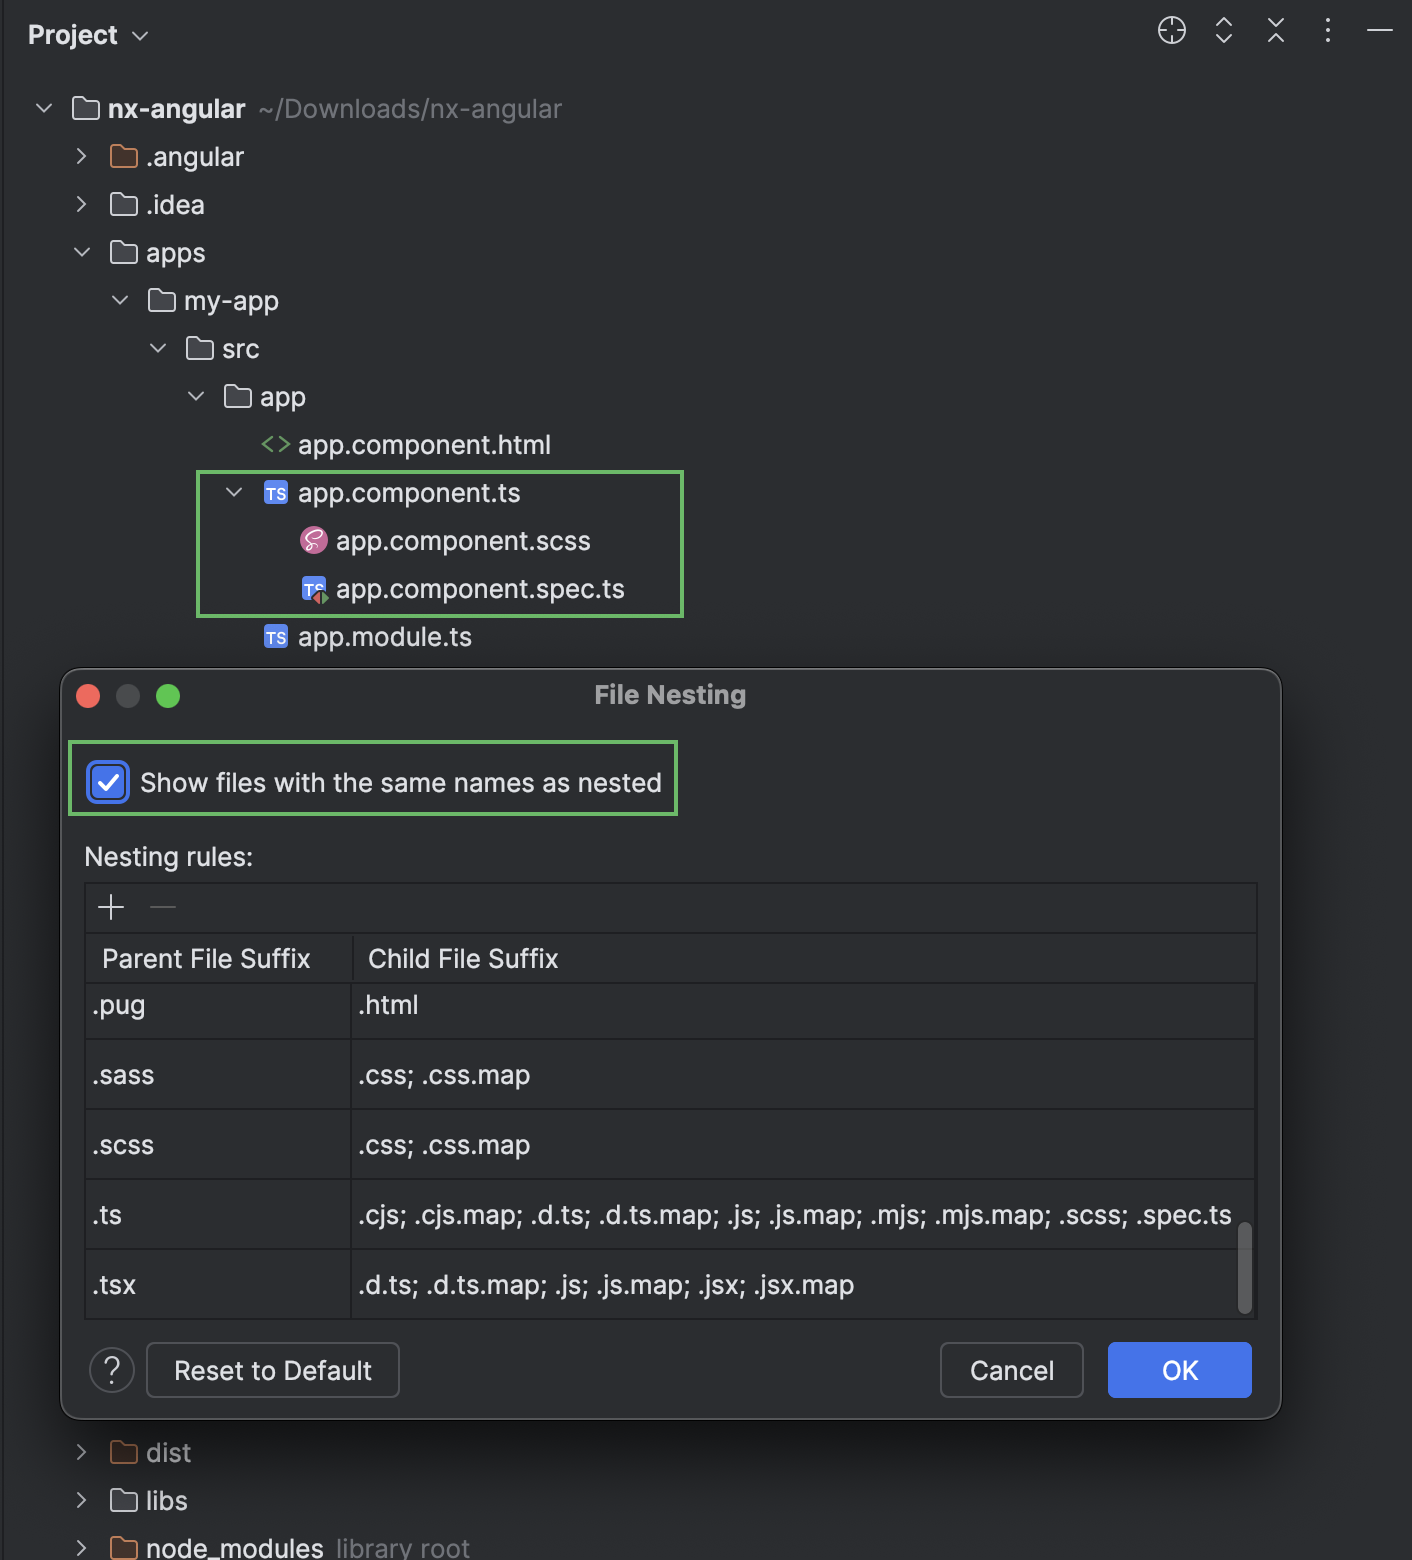Image resolution: width=1412 pixels, height=1560 pixels.
Task: Open the Project panel options (three dots)
Action: pos(1328,31)
